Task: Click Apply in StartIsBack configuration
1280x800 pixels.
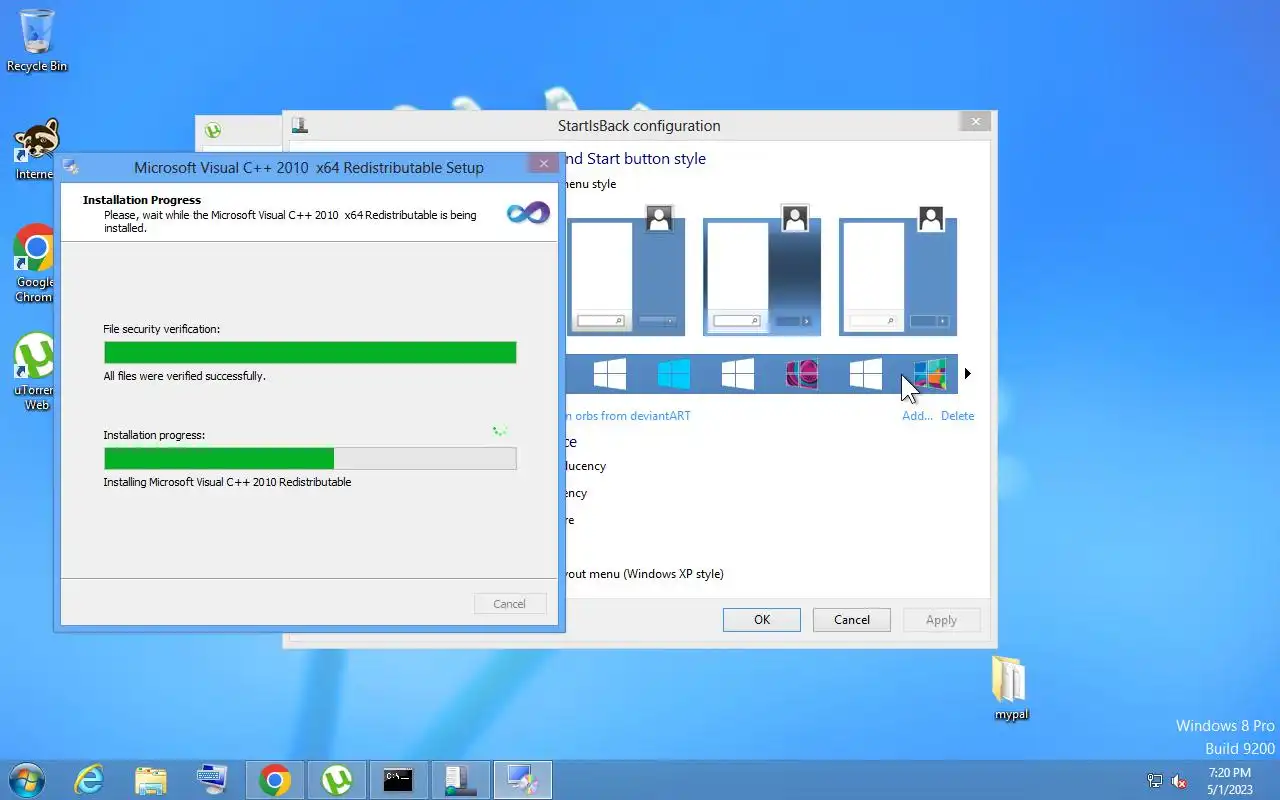Action: click(x=941, y=620)
